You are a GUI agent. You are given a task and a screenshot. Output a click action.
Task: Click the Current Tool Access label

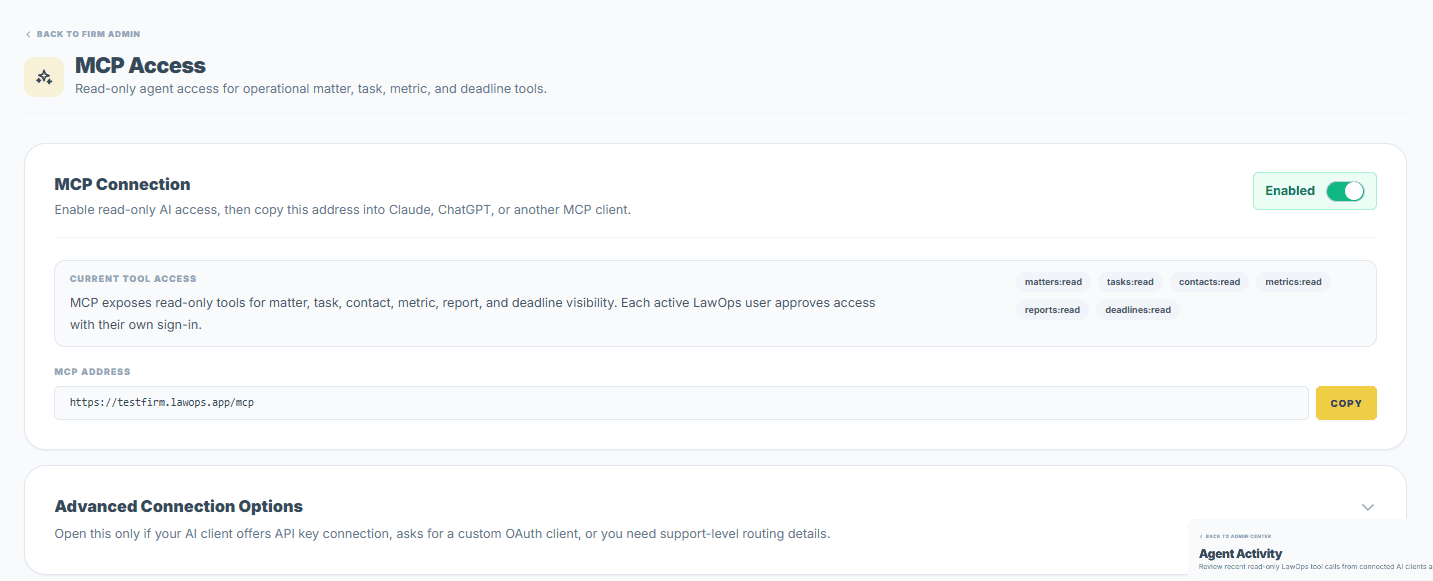point(133,279)
